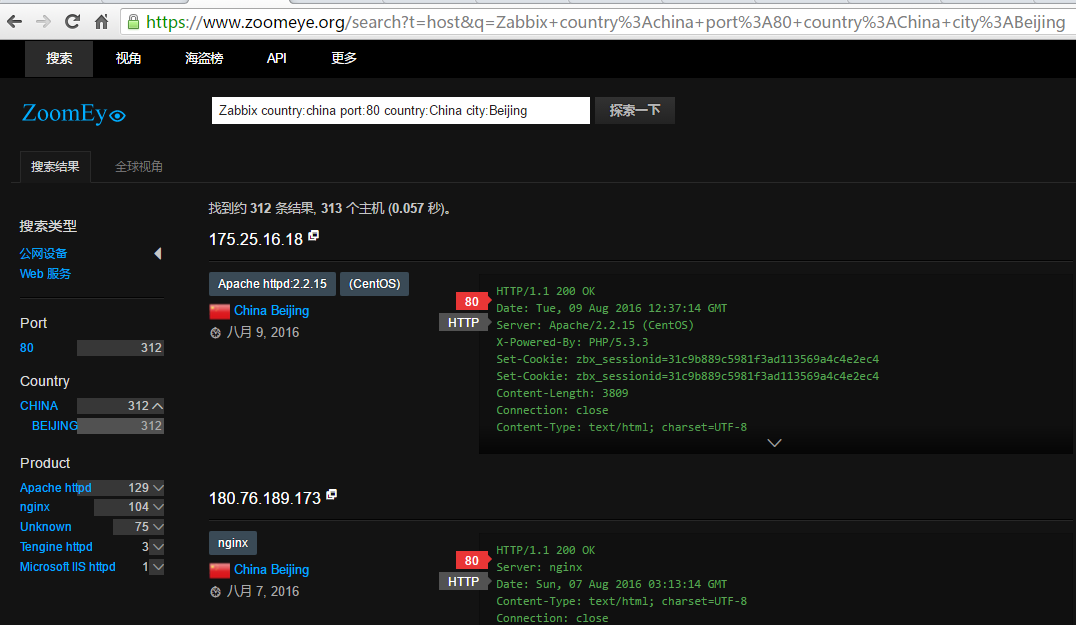
Task: Click the China flag in first result
Action: [219, 311]
